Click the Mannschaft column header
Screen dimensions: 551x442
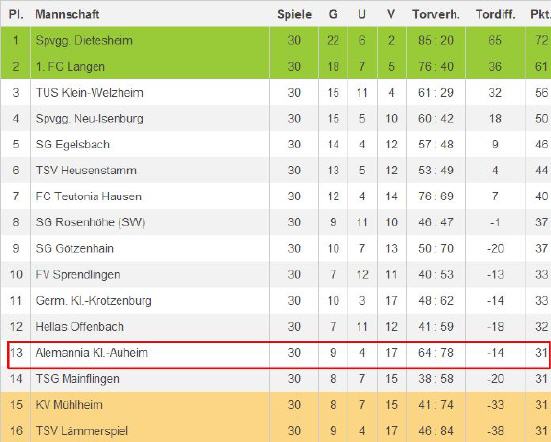pos(67,14)
